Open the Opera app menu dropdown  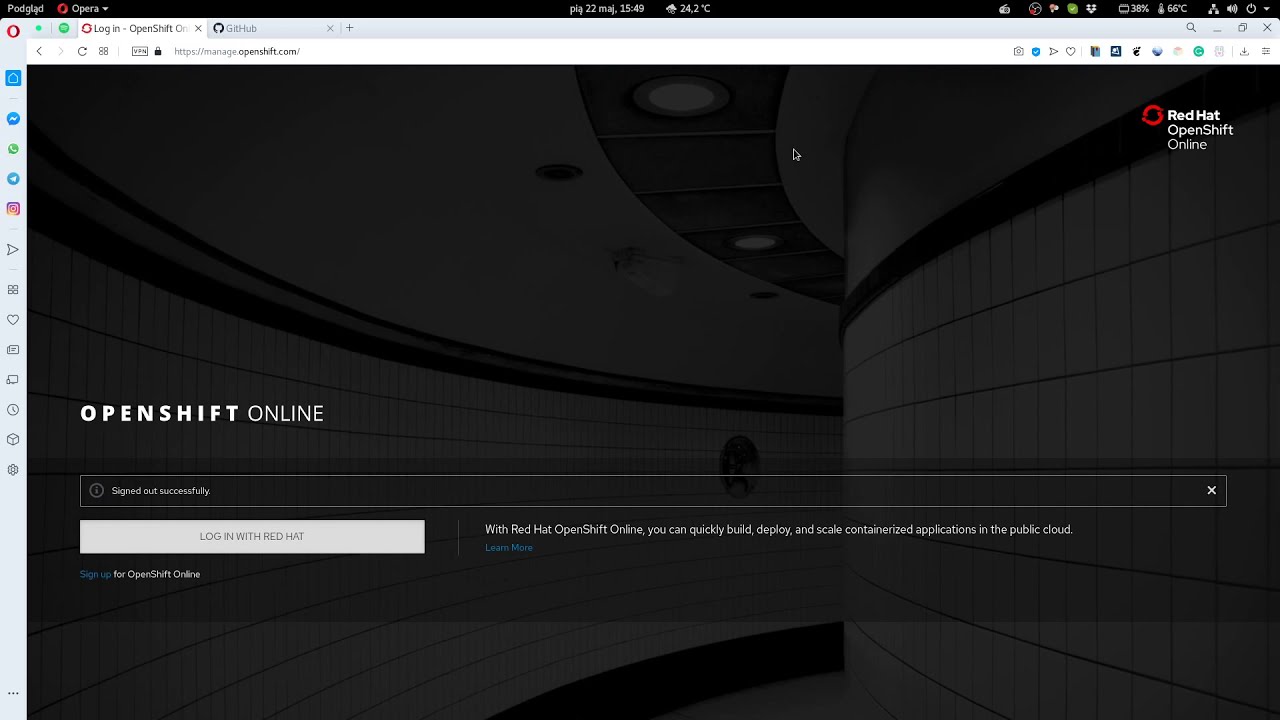(83, 8)
